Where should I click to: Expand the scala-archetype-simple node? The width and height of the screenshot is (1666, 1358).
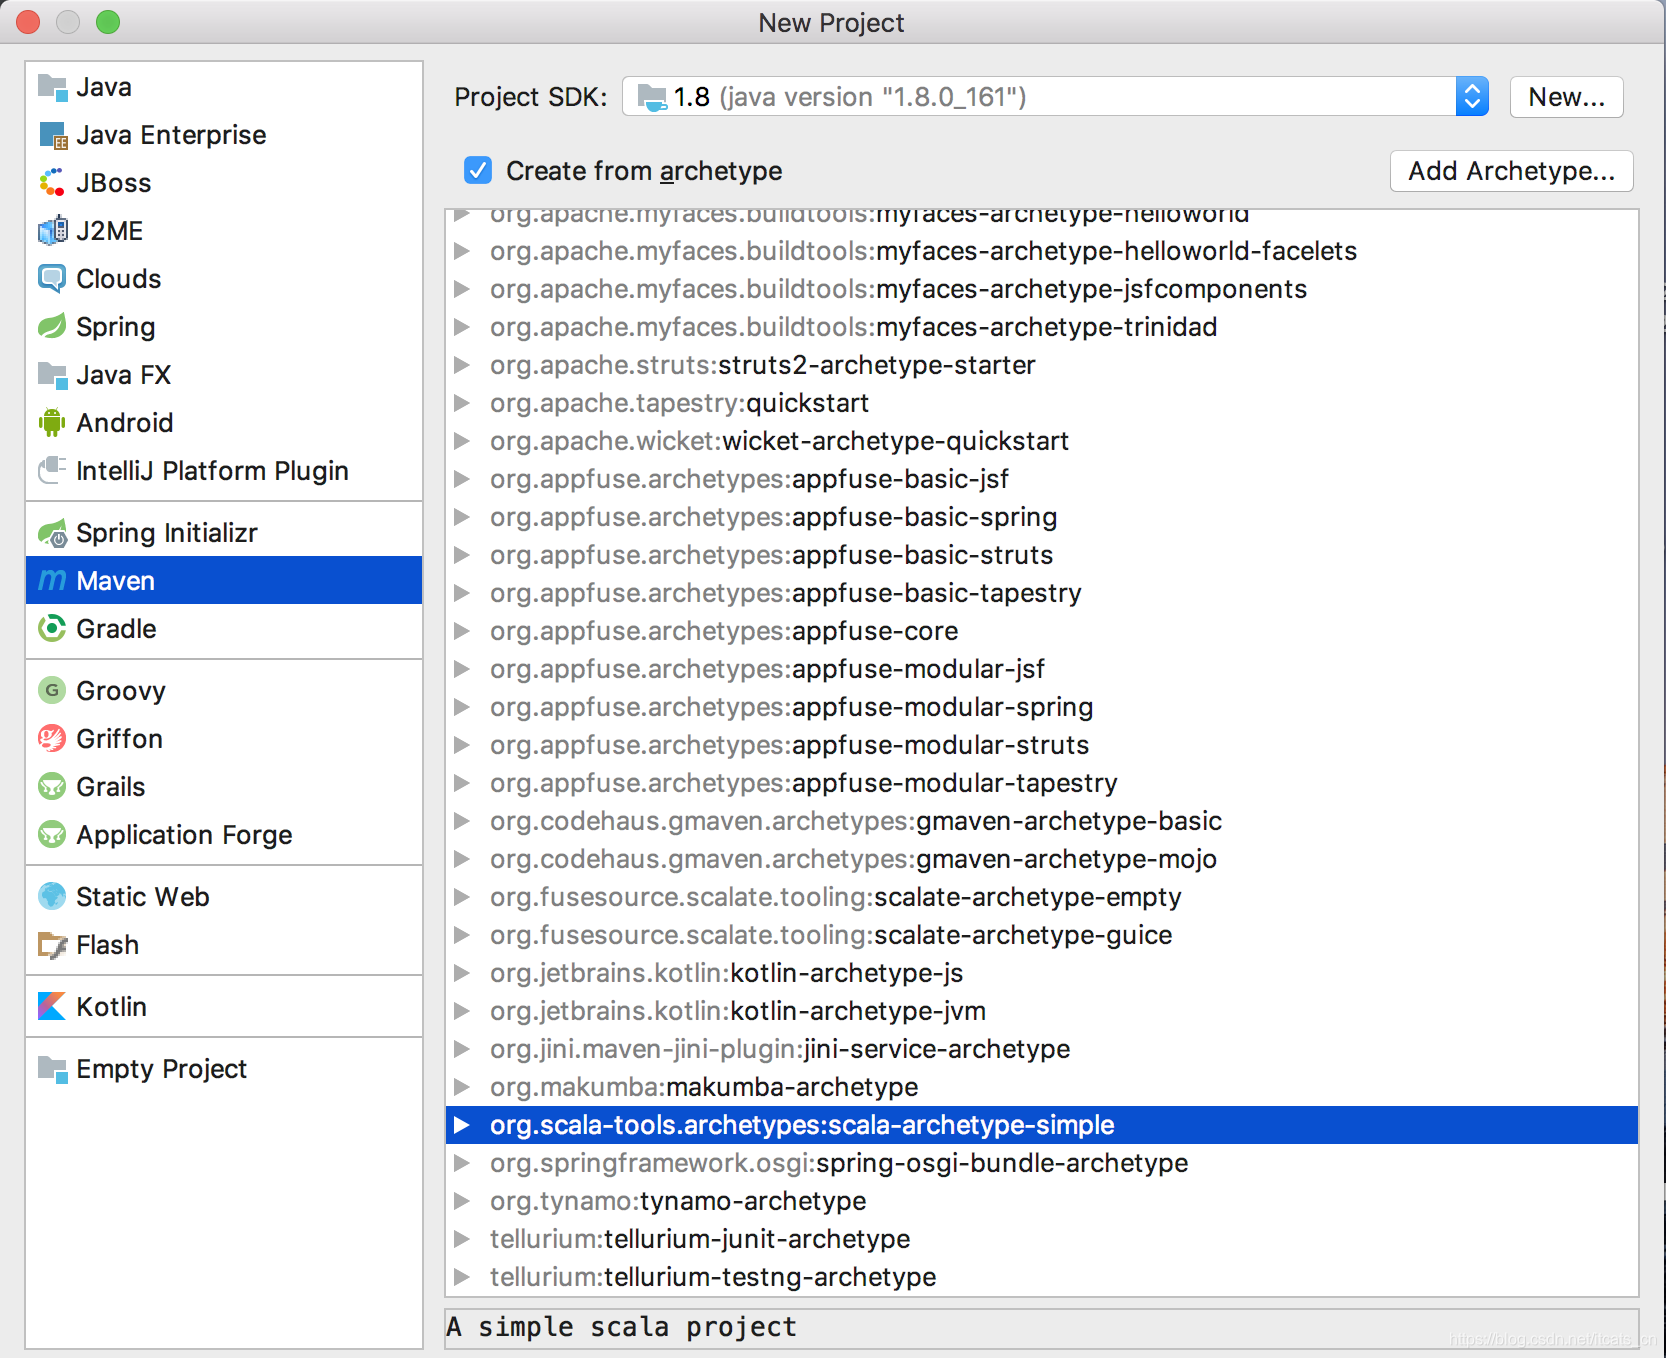462,1125
